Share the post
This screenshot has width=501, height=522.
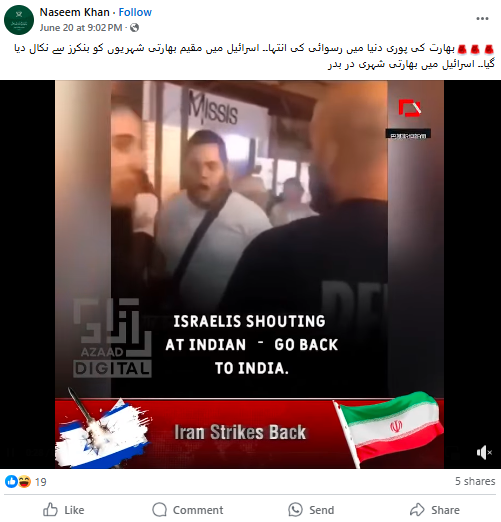[x=435, y=510]
